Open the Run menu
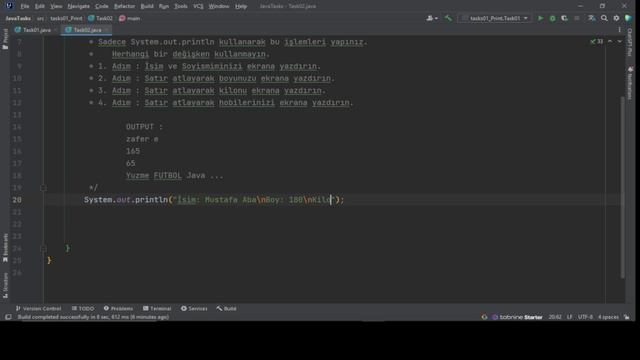 pyautogui.click(x=164, y=6)
